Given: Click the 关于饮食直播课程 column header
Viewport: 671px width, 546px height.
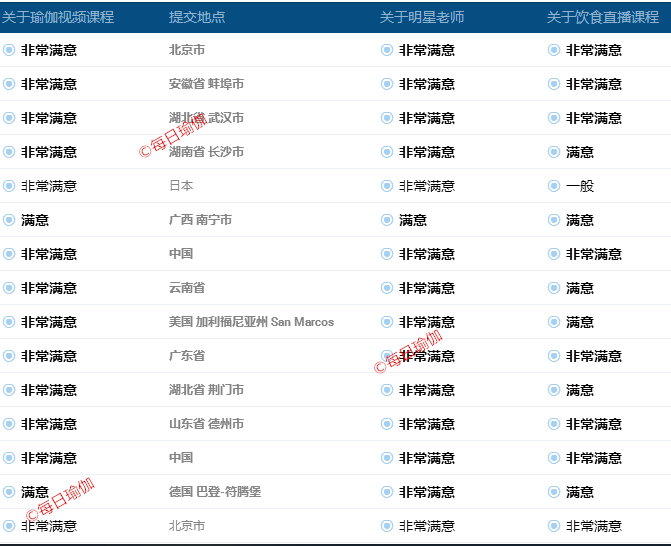Looking at the screenshot, I should pyautogui.click(x=603, y=17).
